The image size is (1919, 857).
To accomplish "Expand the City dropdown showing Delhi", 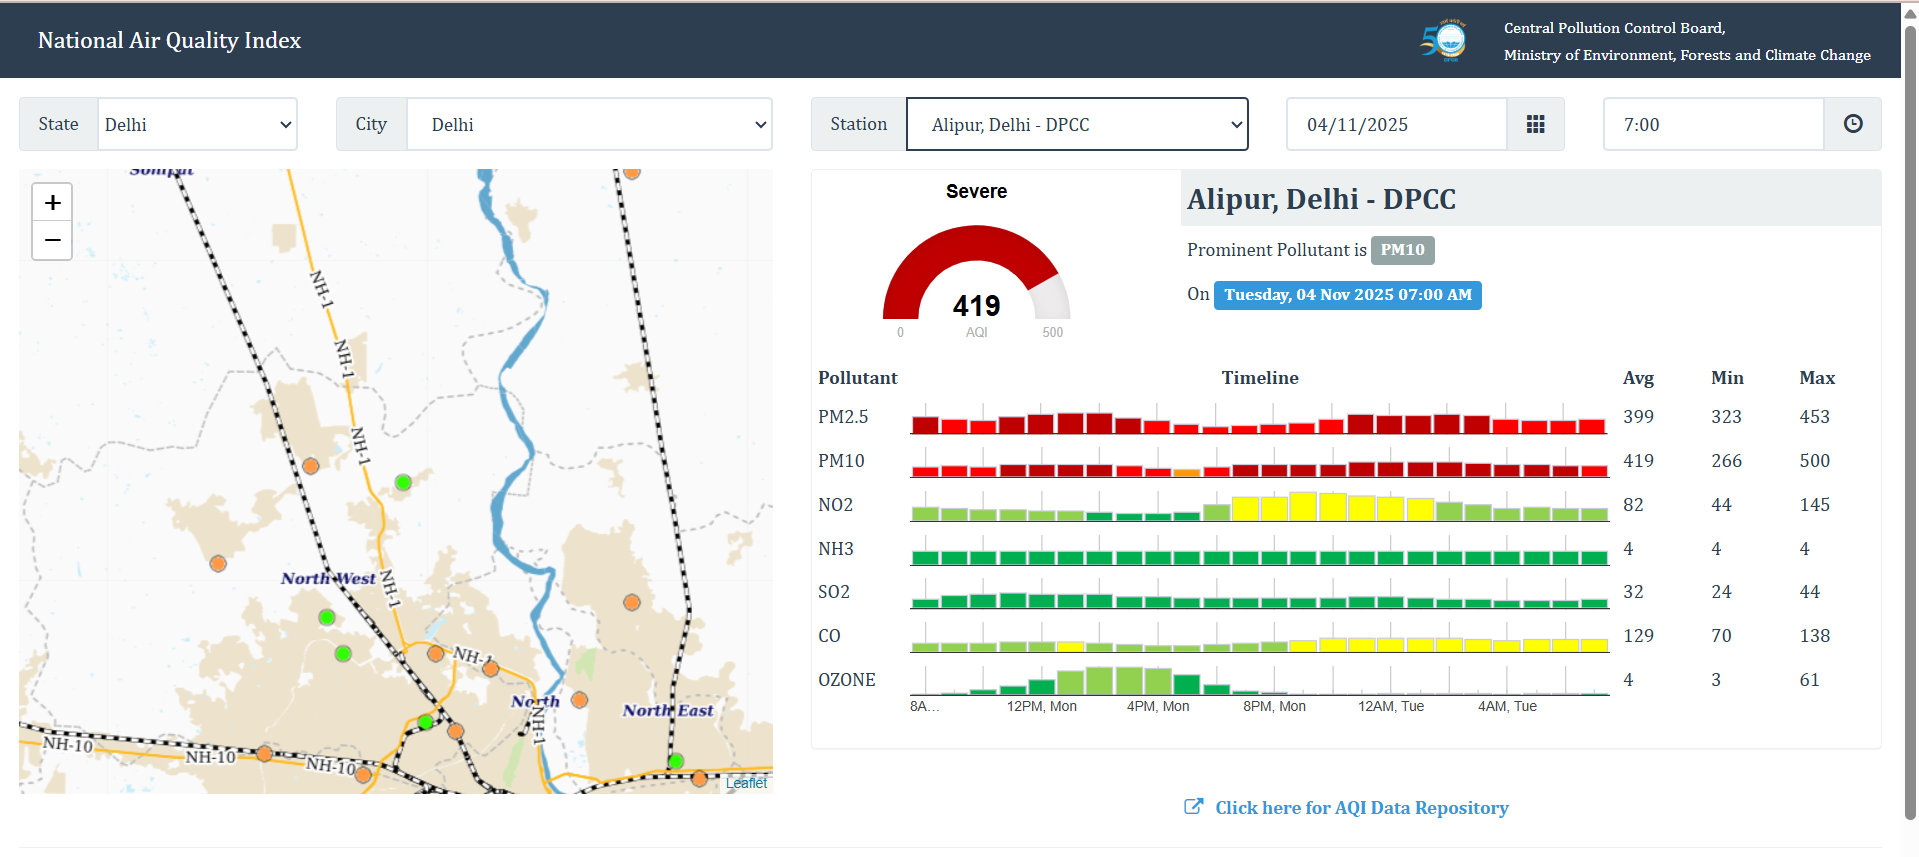I will click(x=589, y=124).
